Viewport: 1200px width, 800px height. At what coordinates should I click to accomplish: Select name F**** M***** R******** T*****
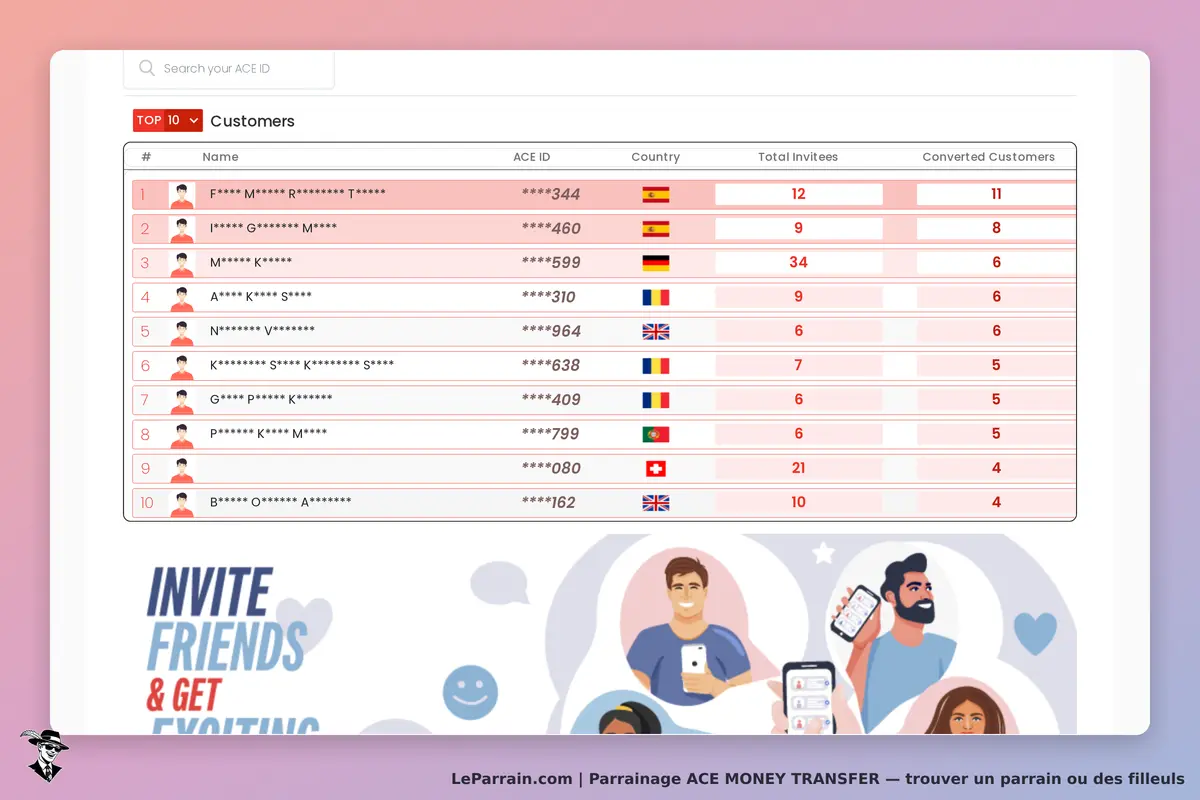tap(297, 193)
